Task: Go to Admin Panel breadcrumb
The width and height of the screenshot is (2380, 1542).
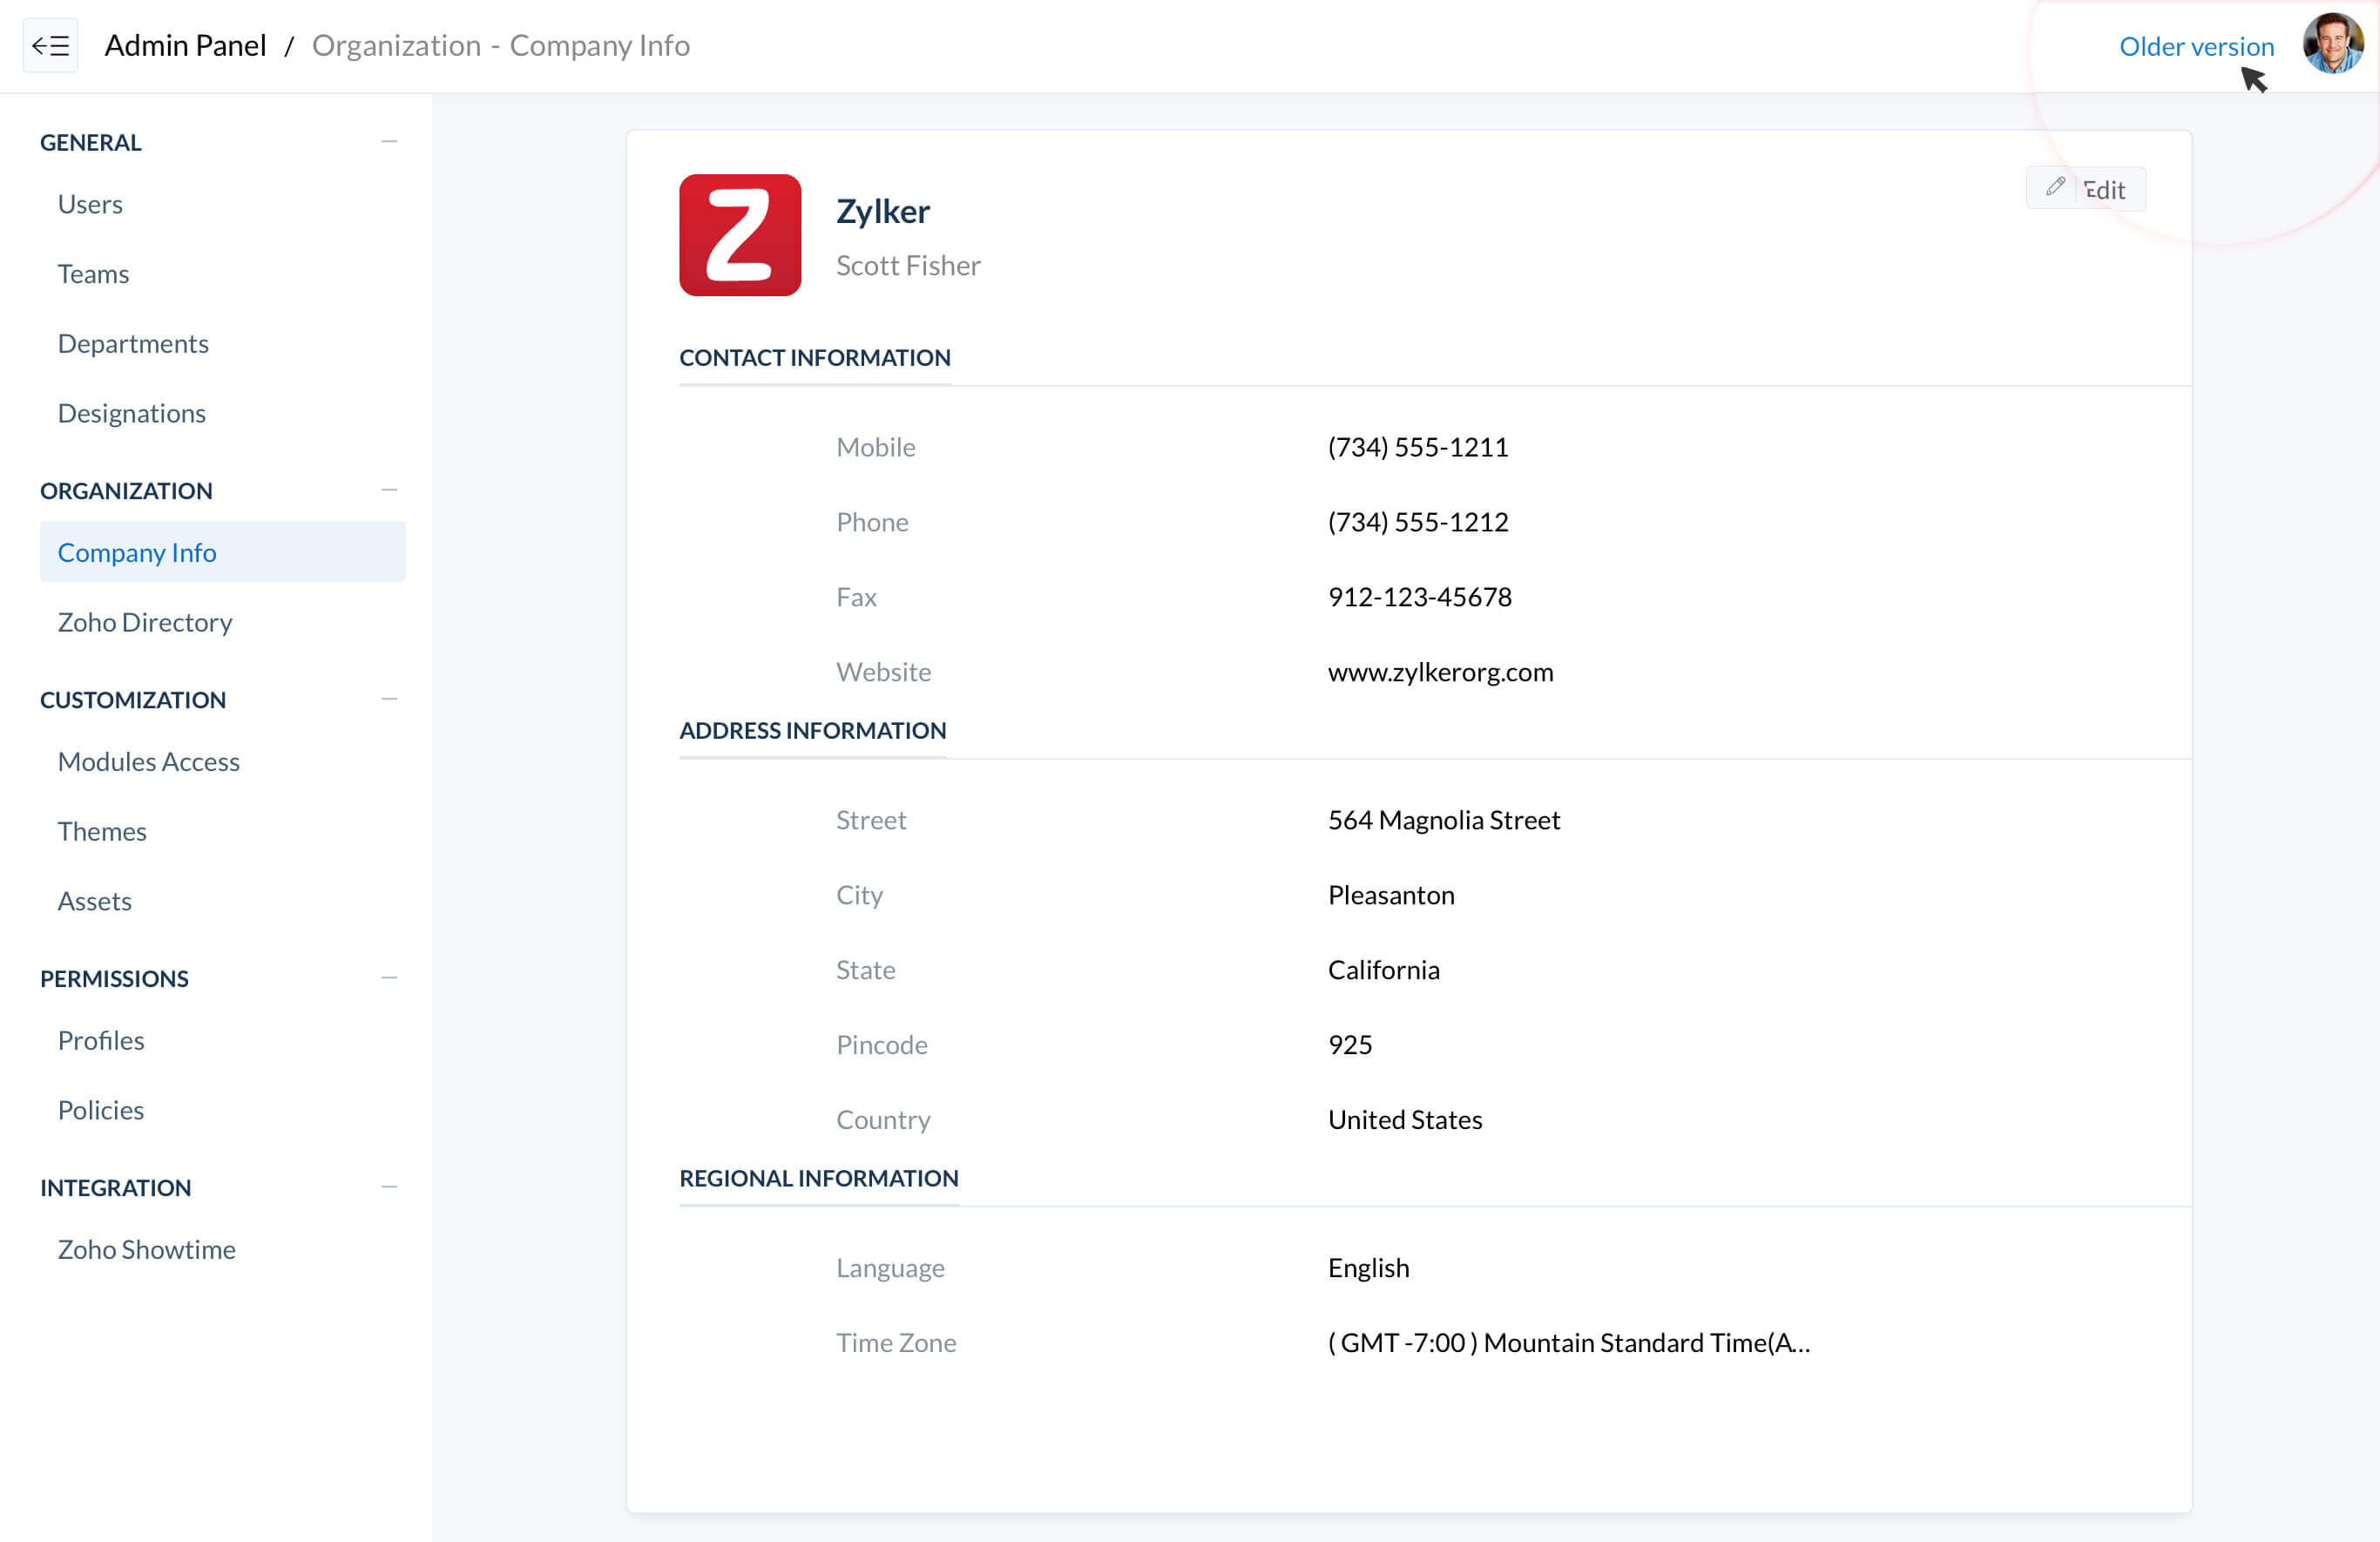Action: (185, 45)
